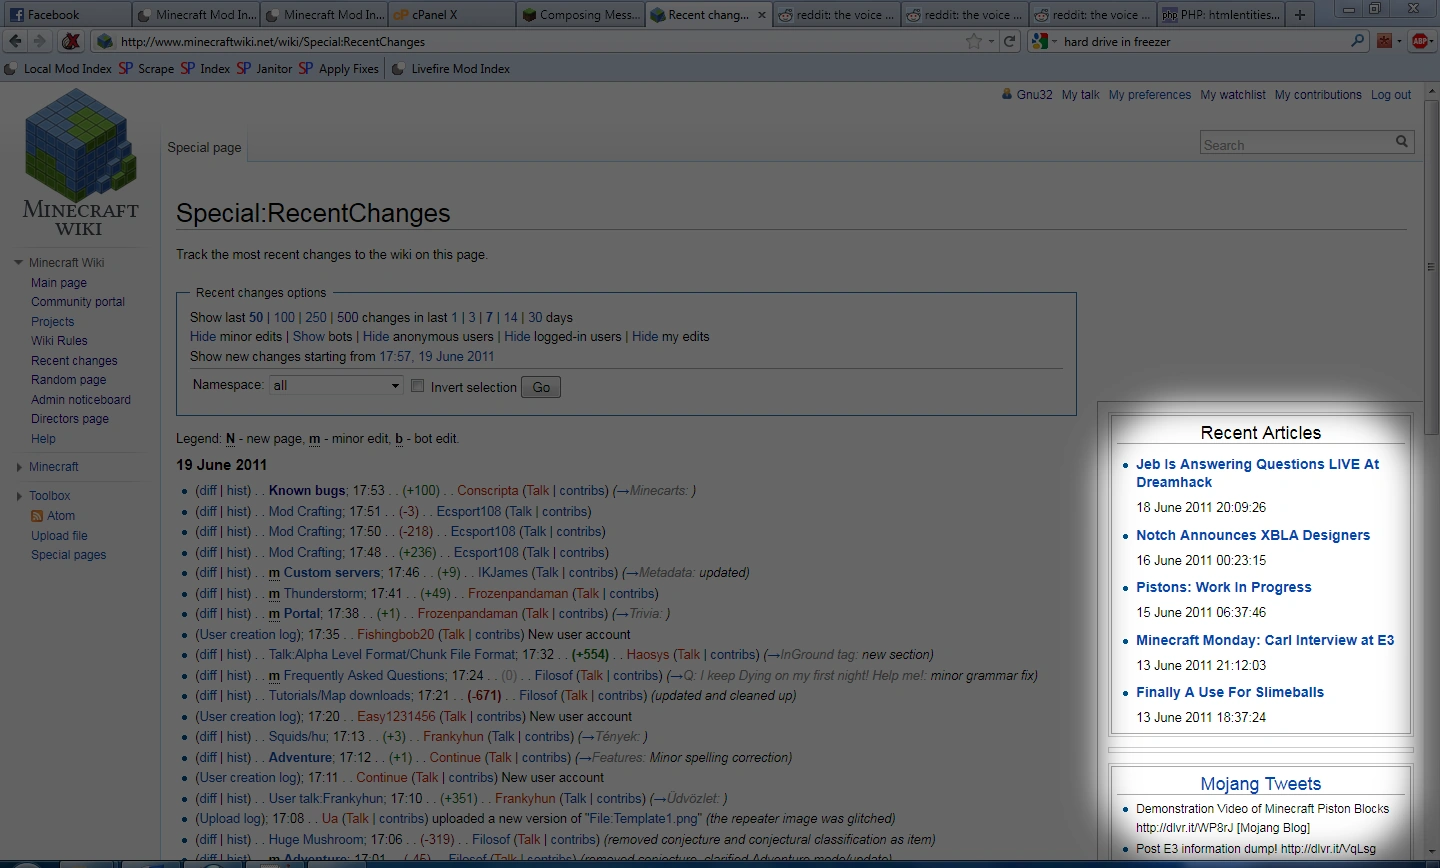
Task: Collapse the Minecraft Wiki sidebar section
Action: [x=18, y=263]
